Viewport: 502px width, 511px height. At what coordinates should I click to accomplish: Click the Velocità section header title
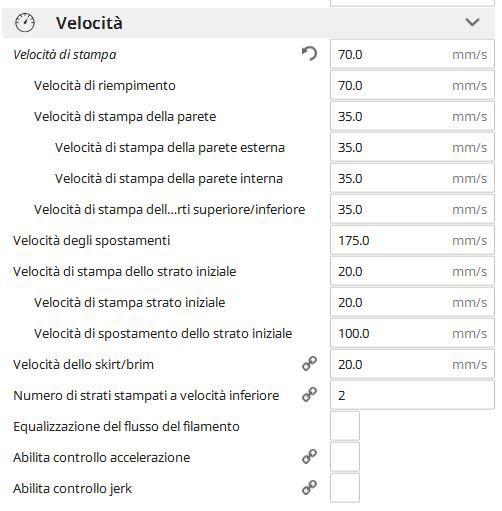pyautogui.click(x=89, y=23)
